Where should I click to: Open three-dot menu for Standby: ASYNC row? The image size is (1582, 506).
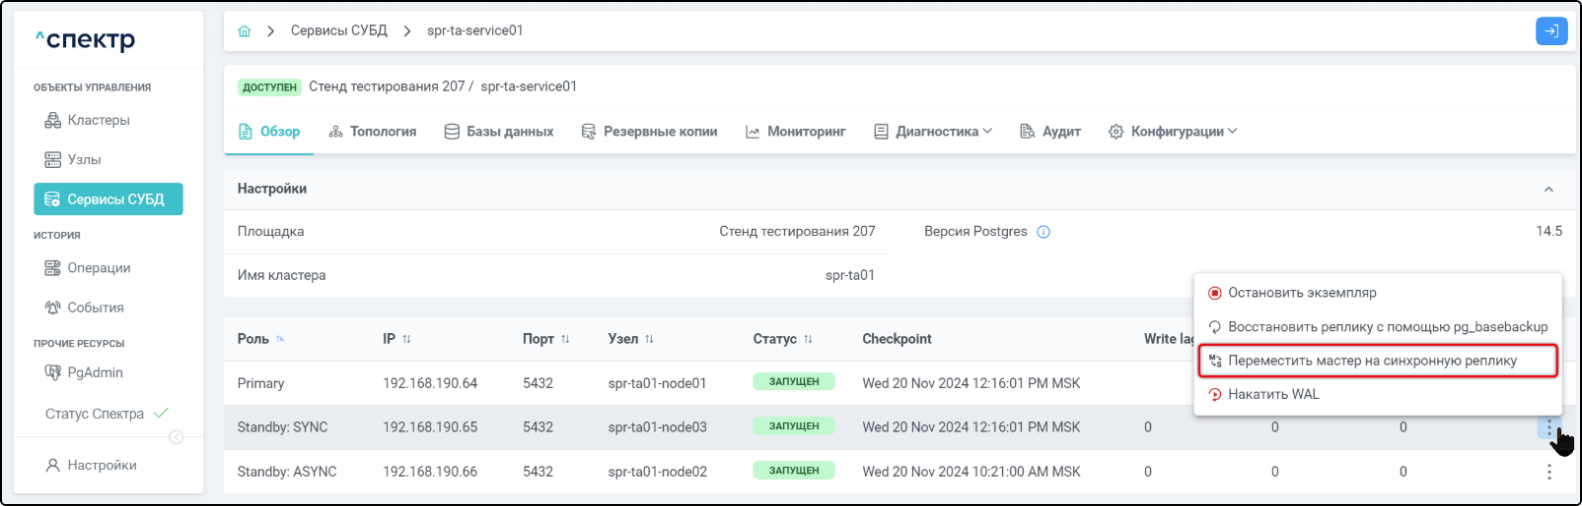pos(1549,472)
